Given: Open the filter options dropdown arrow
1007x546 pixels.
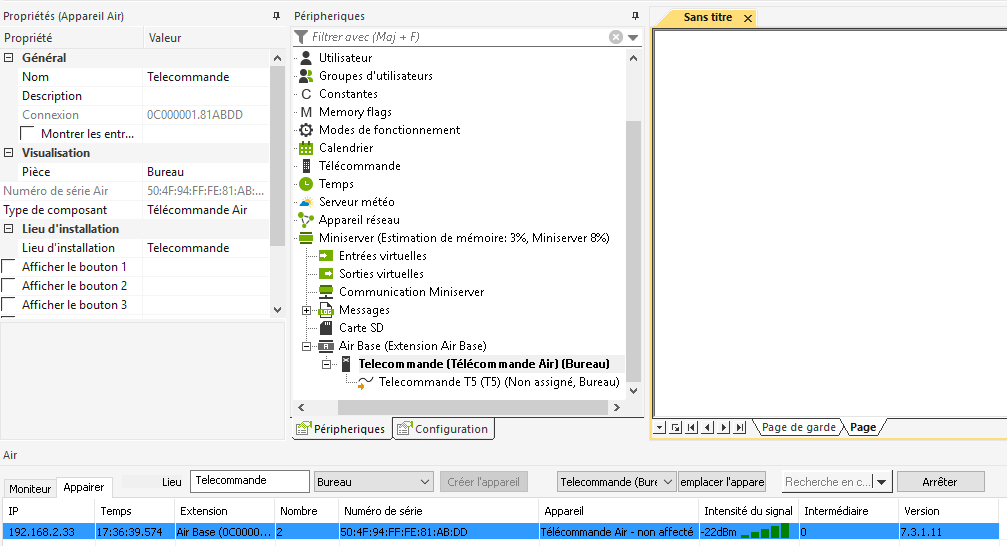Looking at the screenshot, I should click(x=633, y=37).
